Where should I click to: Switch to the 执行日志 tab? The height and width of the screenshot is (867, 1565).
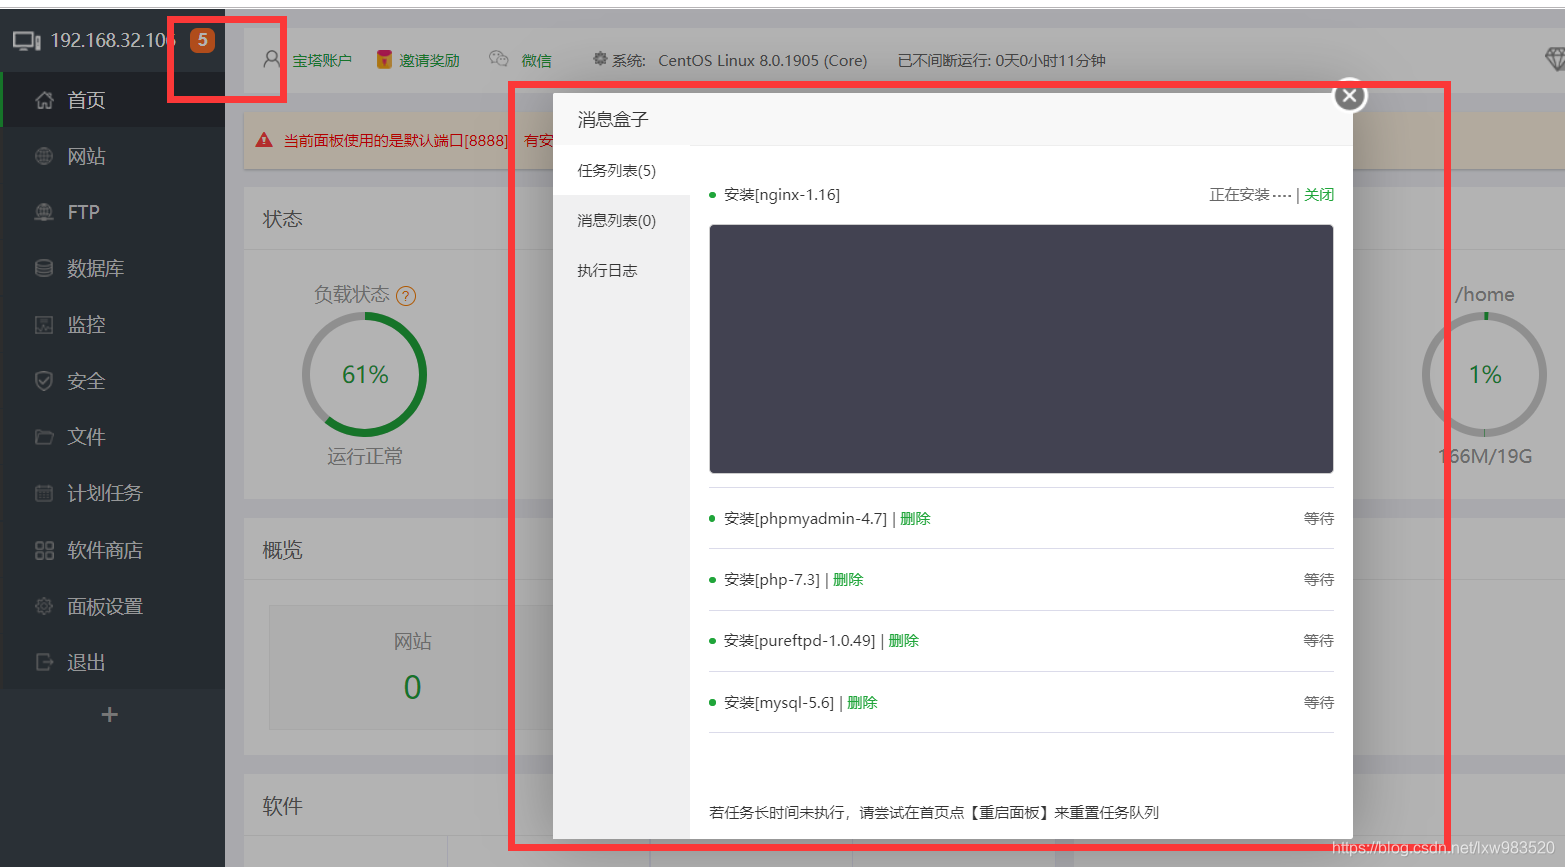(621, 270)
